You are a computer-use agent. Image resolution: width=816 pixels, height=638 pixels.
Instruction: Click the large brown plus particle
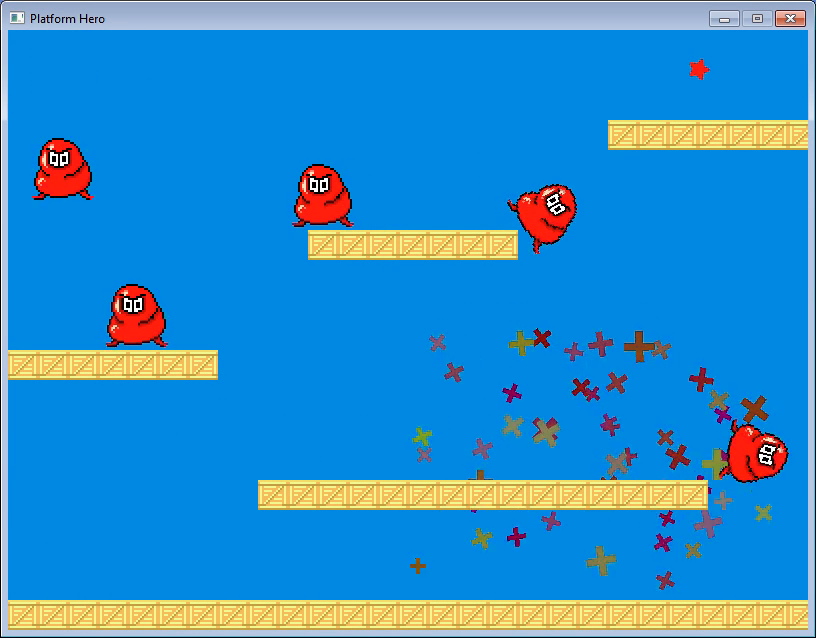point(639,346)
